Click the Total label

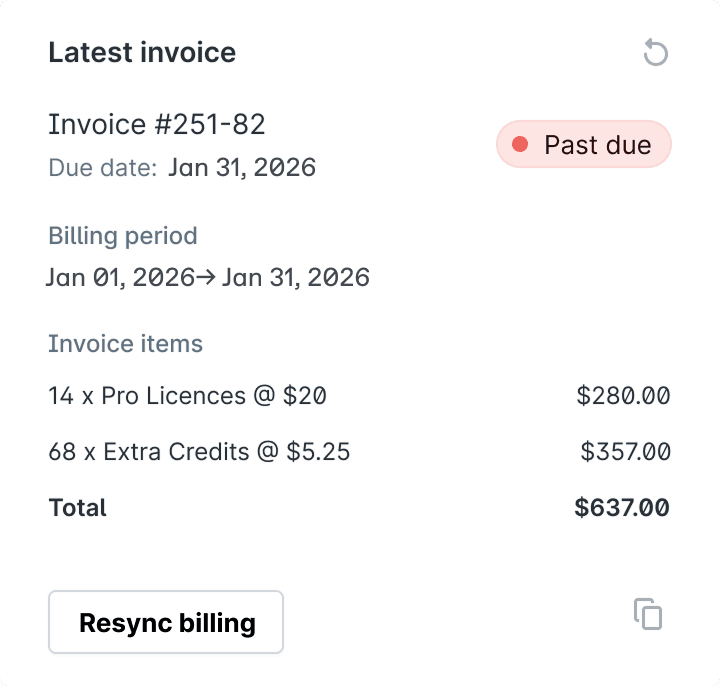tap(77, 507)
